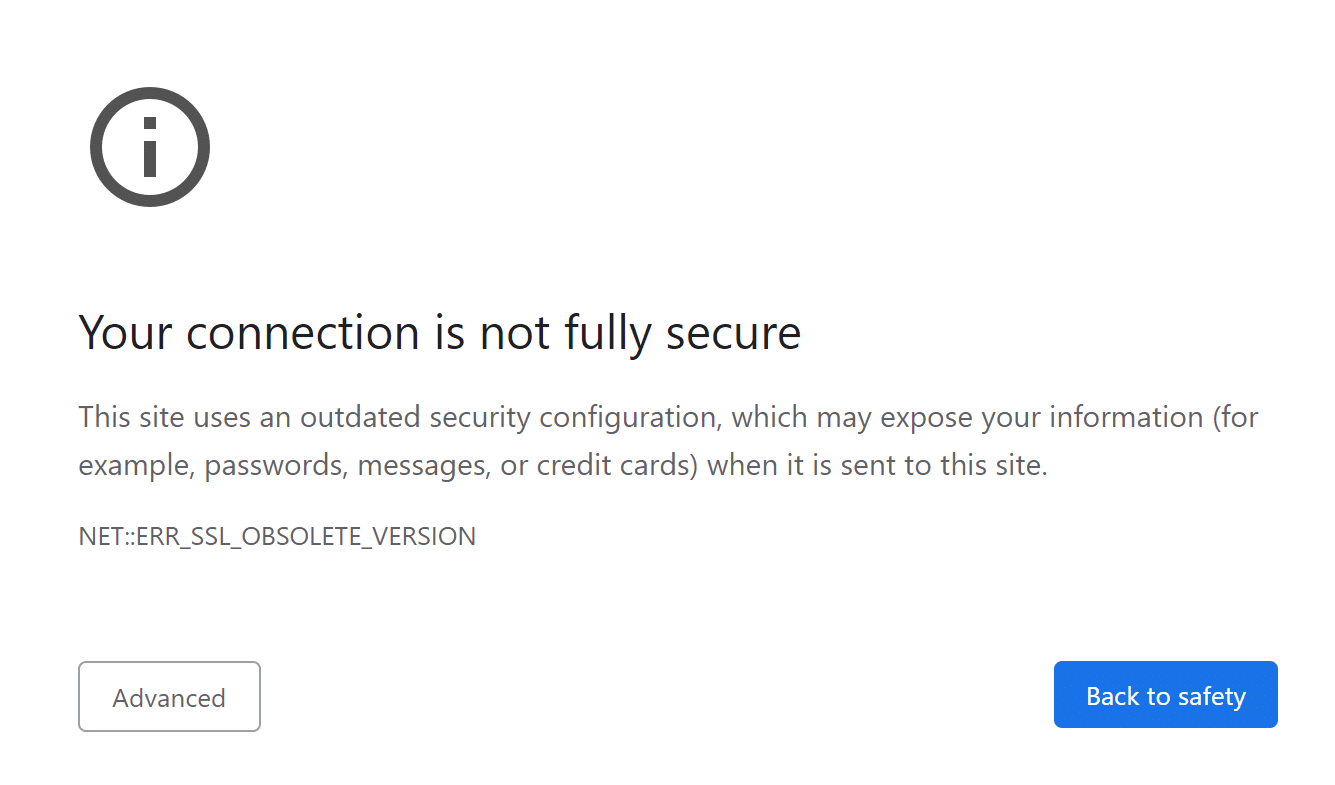Click the NET::ERR_SSL_OBSOLETE_VERSION error code
Image resolution: width=1335 pixels, height=785 pixels.
point(277,537)
